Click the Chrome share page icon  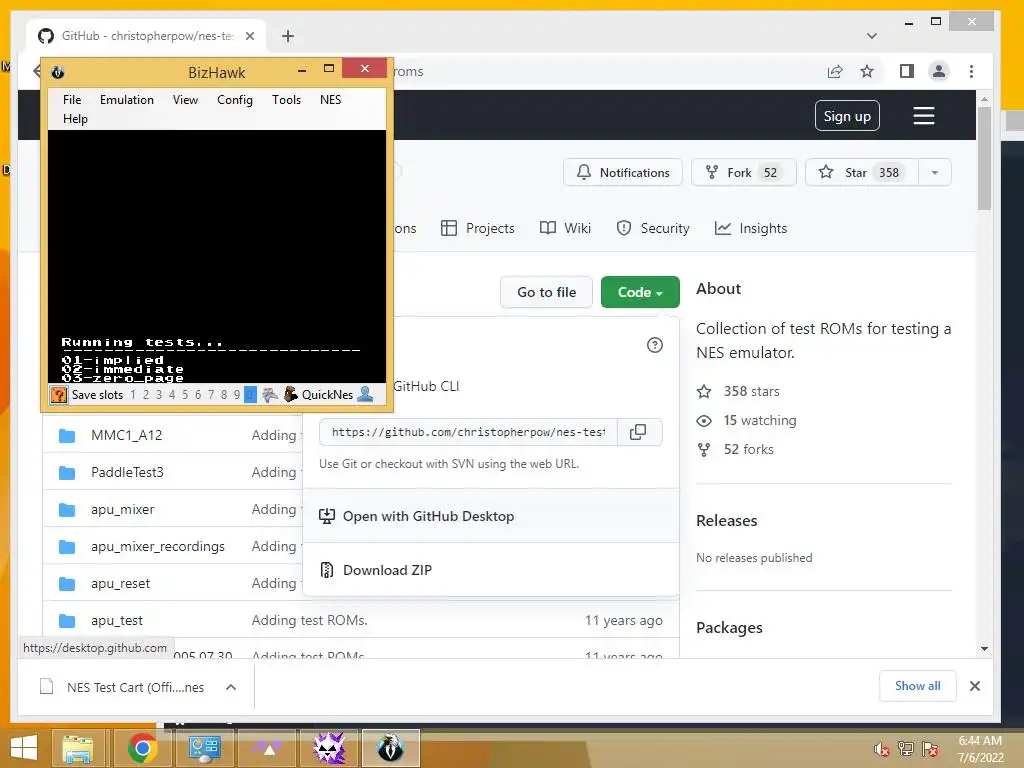(x=835, y=71)
